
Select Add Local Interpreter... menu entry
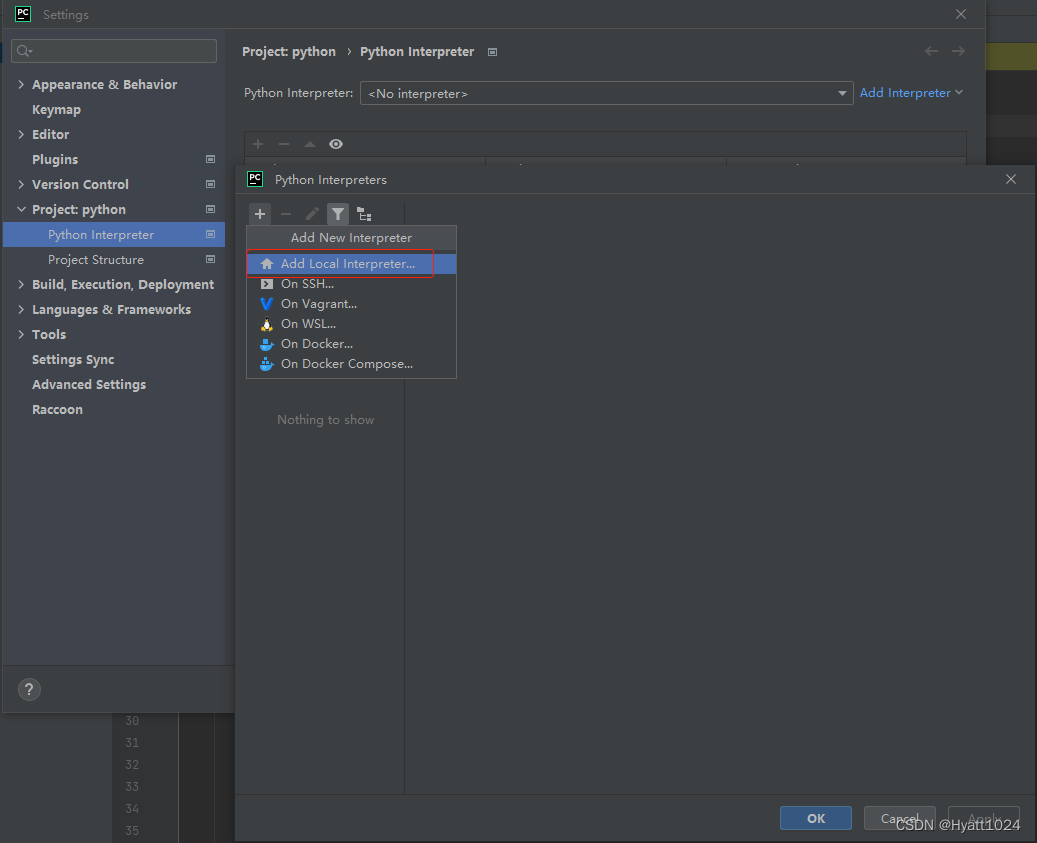tap(351, 264)
